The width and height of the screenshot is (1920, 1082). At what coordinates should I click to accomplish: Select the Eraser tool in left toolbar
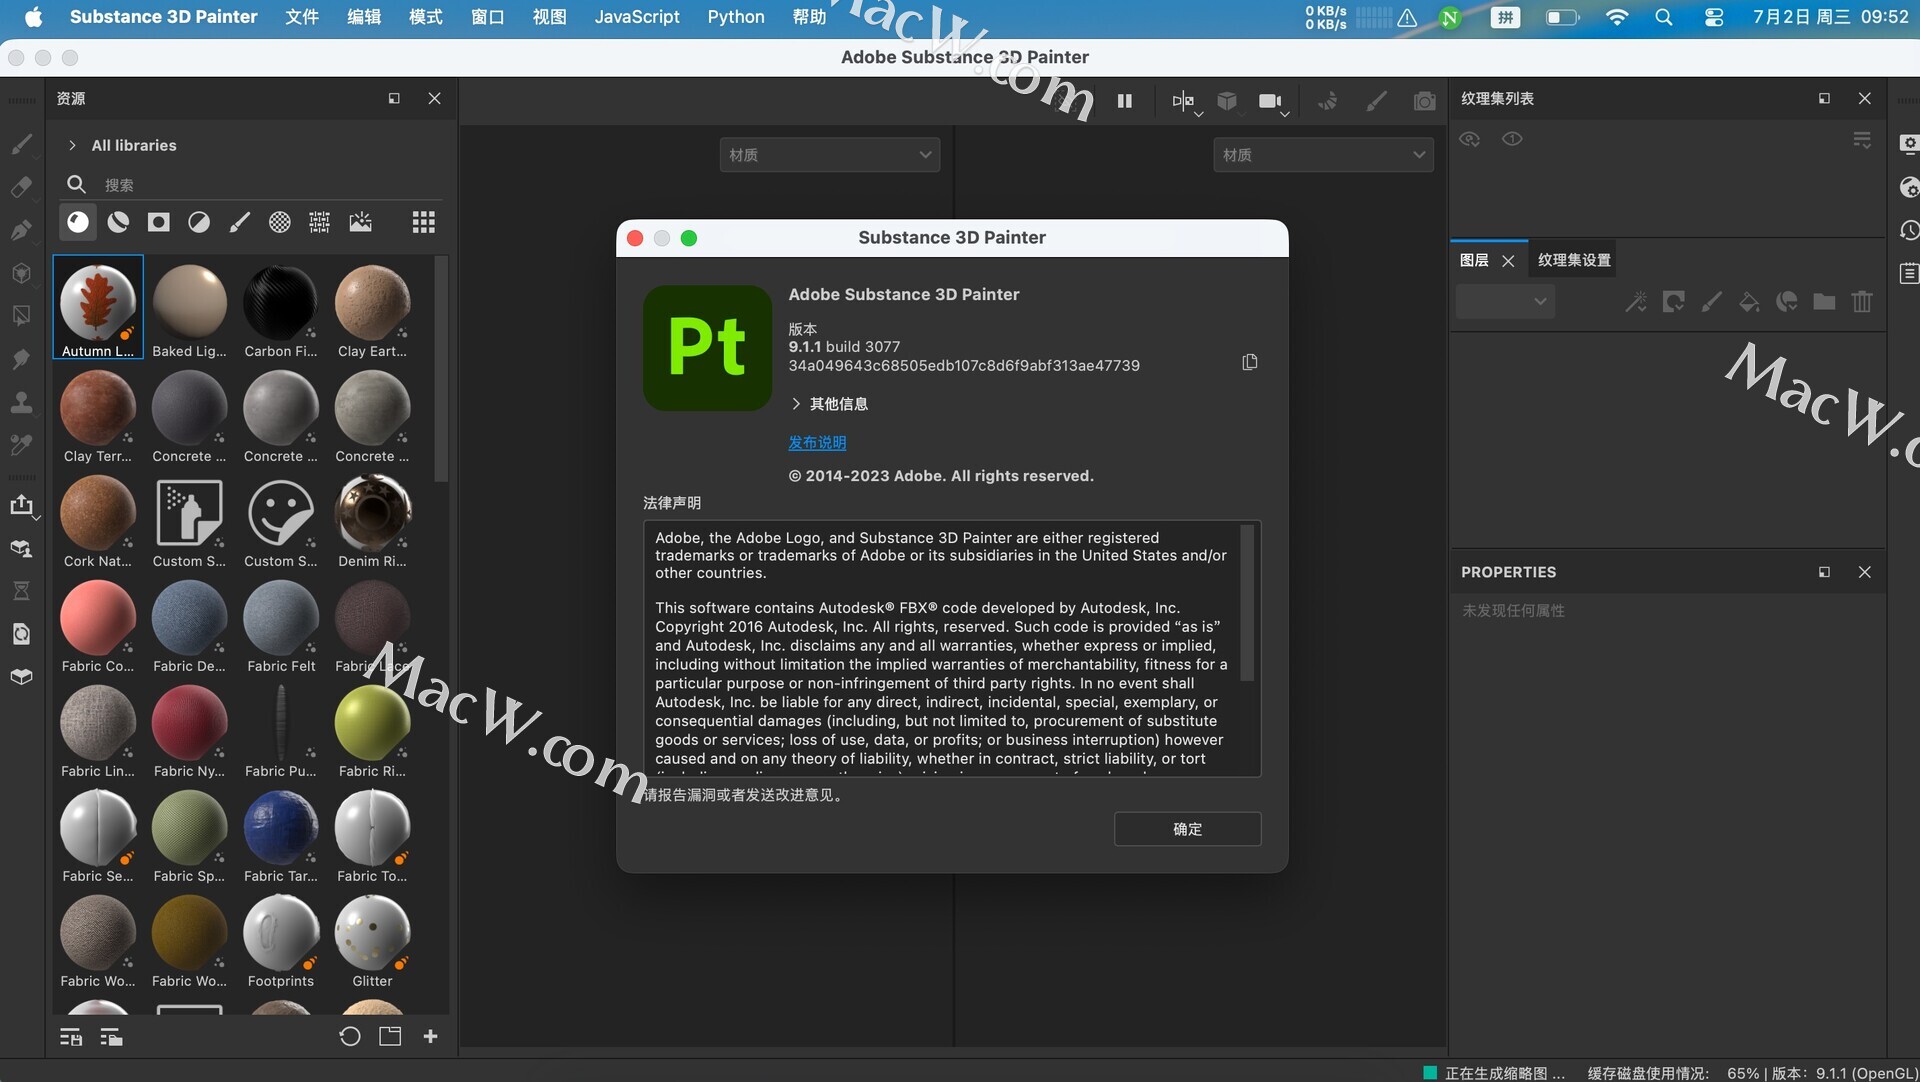(21, 187)
